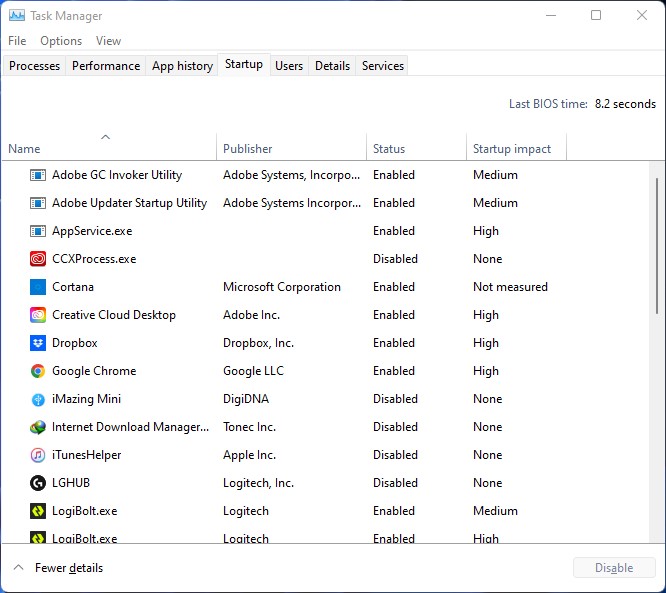Switch to the Services tab
Image resolution: width=666 pixels, height=593 pixels.
[x=383, y=66]
